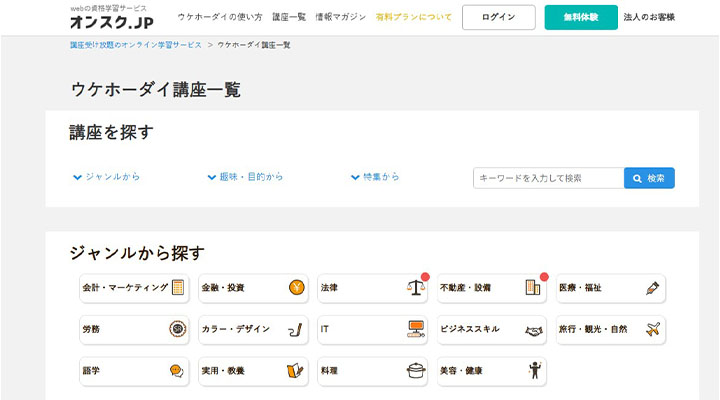
Task: Click the calculator icon on 会計・マーケティング card
Action: 178,287
